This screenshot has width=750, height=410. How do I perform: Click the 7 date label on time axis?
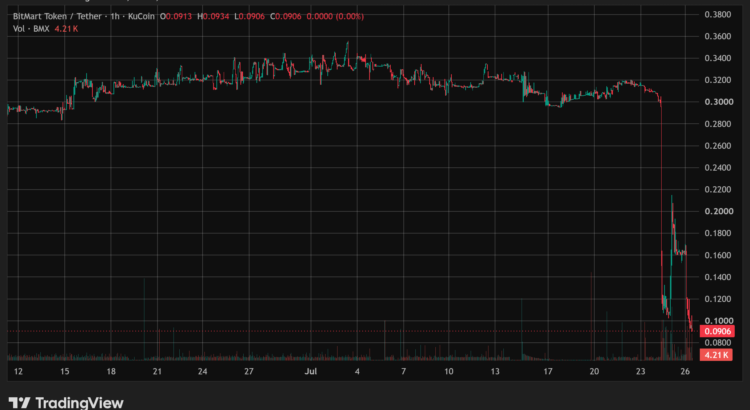[404, 371]
